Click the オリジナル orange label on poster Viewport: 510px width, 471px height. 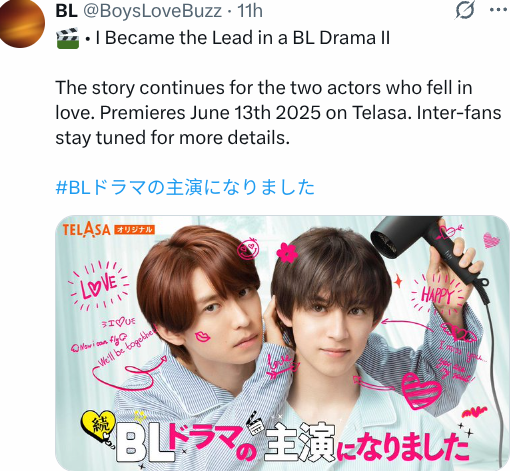point(134,230)
